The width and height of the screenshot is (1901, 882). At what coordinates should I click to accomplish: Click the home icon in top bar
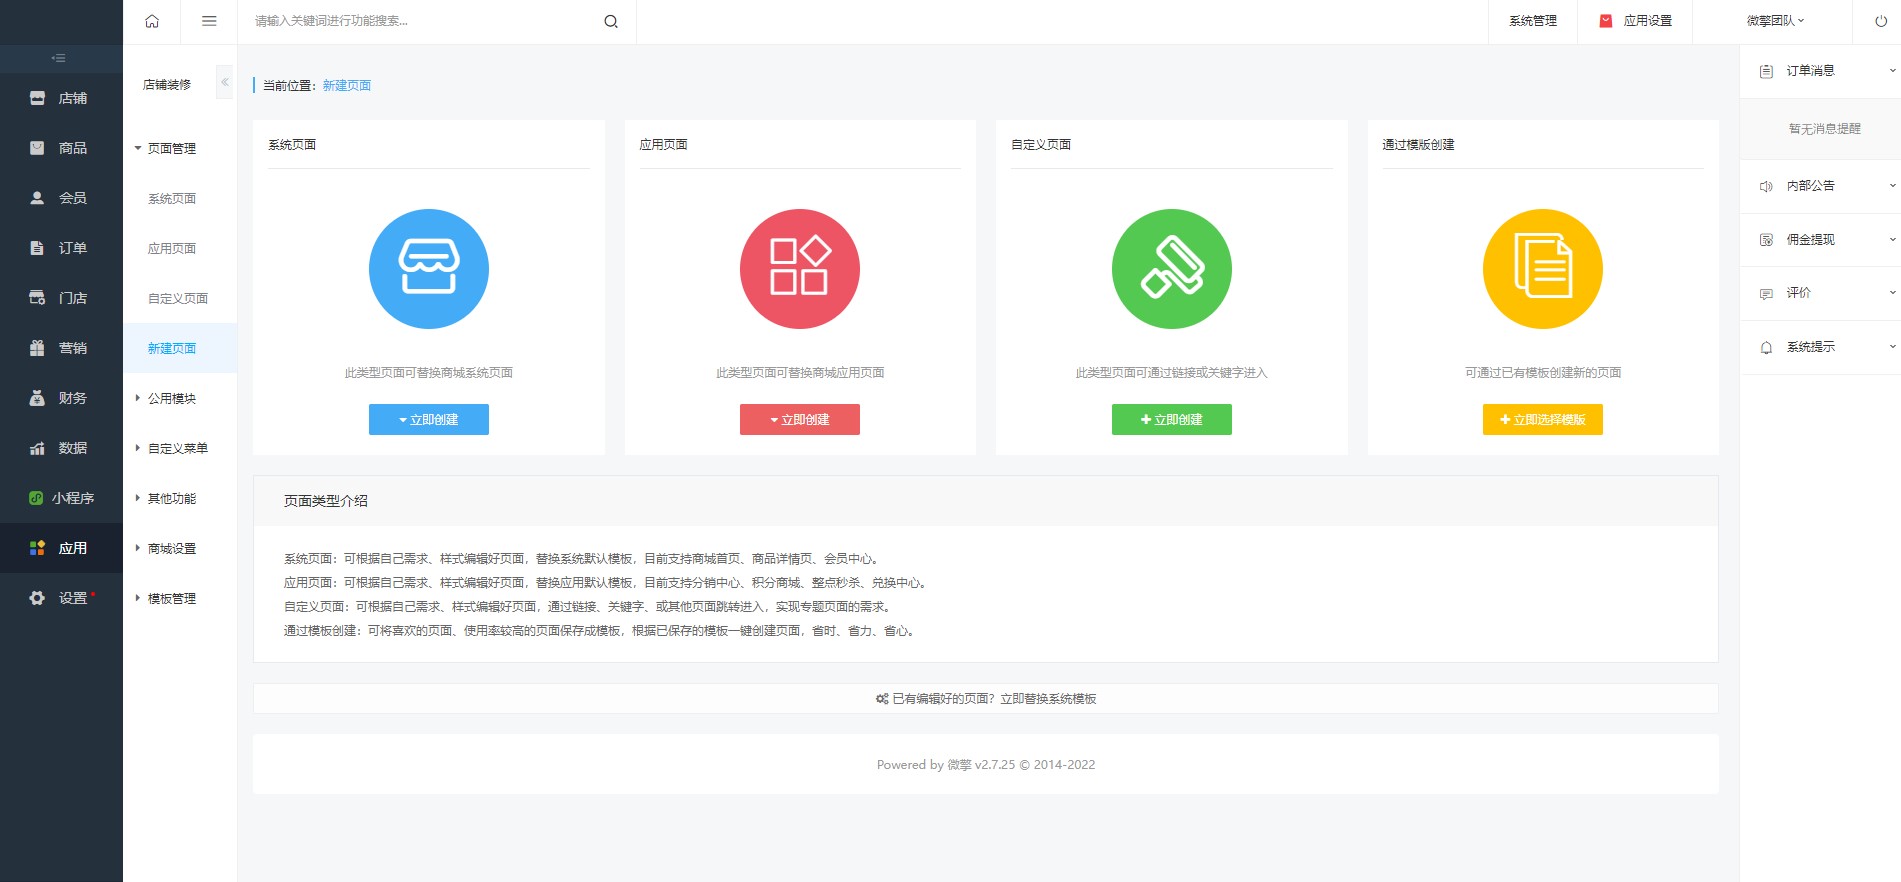click(152, 21)
